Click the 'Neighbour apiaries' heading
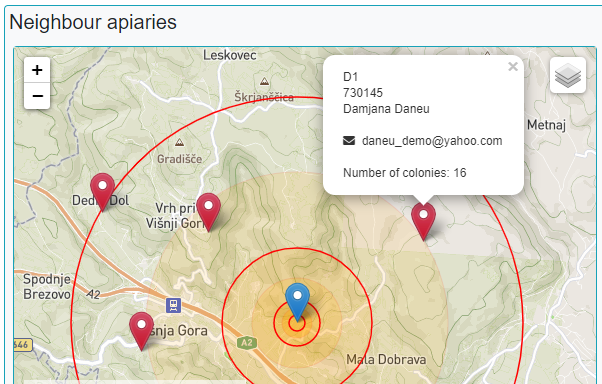 point(93,22)
